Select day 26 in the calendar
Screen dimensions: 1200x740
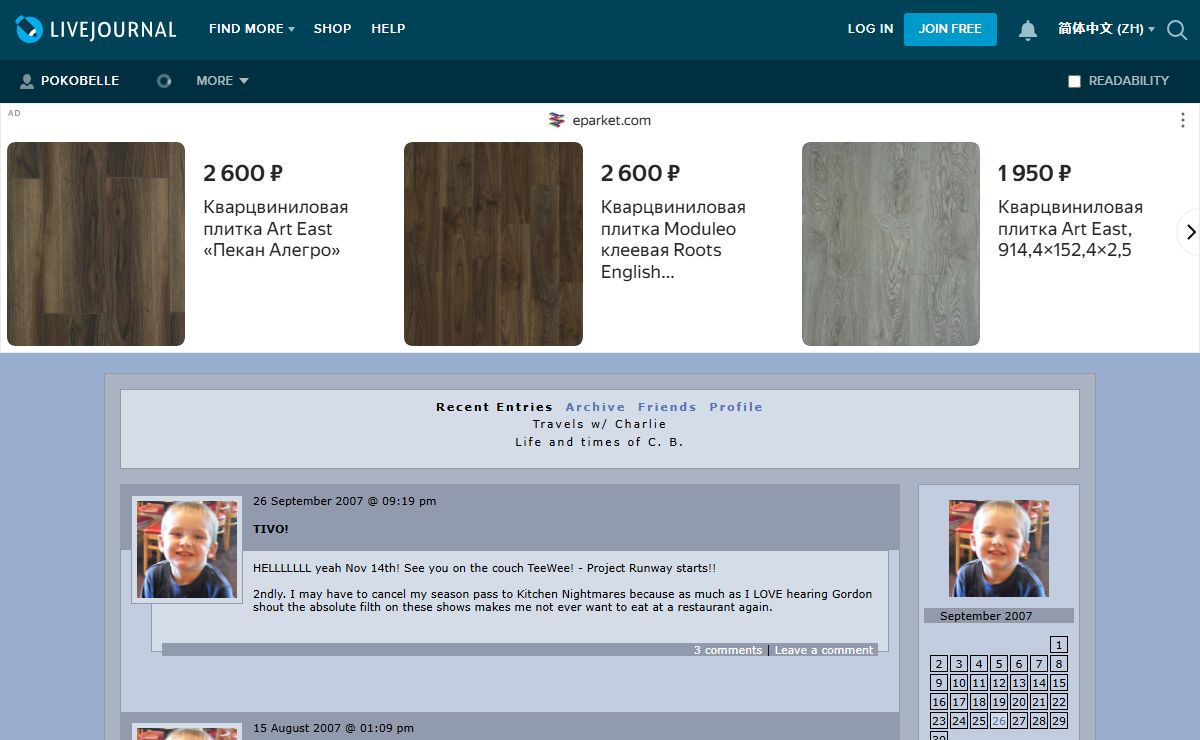point(999,721)
